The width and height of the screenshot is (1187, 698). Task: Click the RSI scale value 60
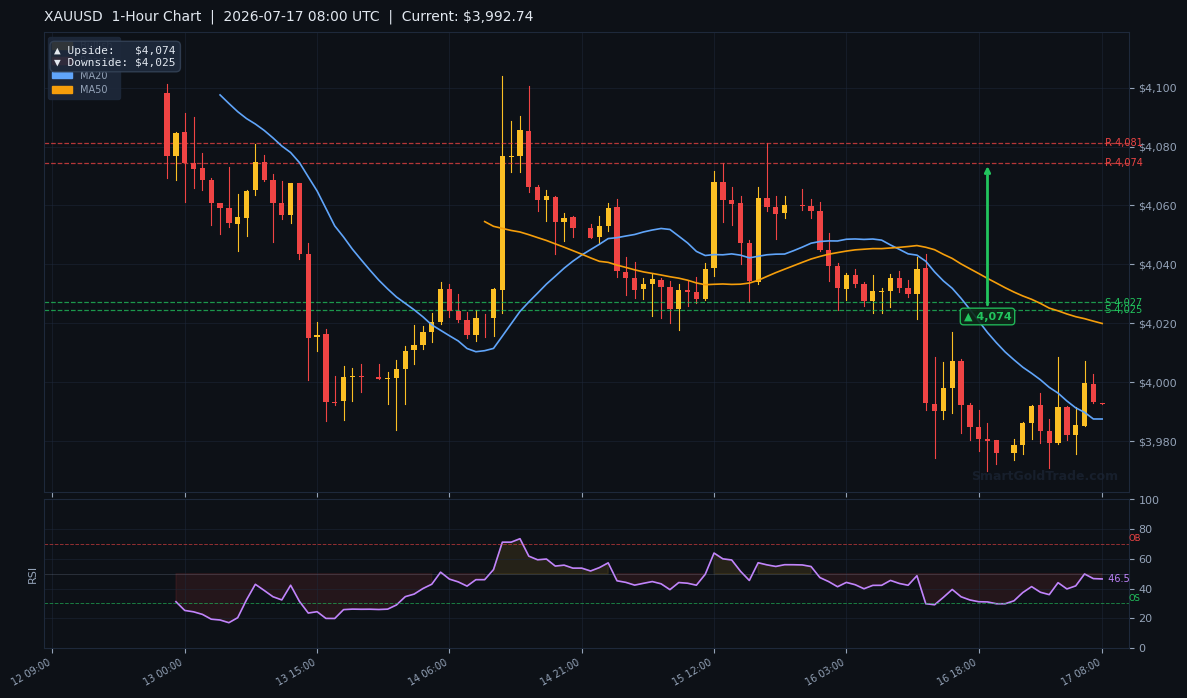[1145, 559]
